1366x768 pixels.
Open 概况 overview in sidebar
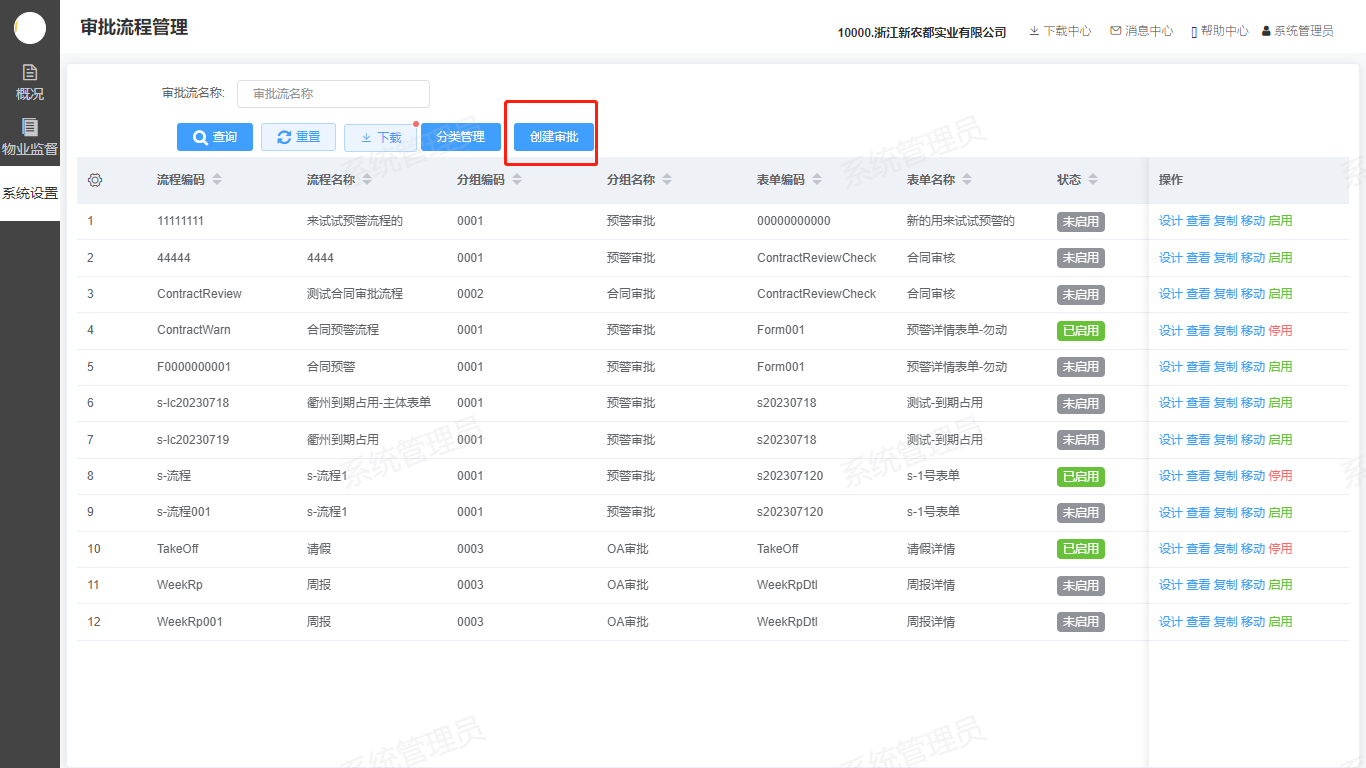[x=30, y=82]
